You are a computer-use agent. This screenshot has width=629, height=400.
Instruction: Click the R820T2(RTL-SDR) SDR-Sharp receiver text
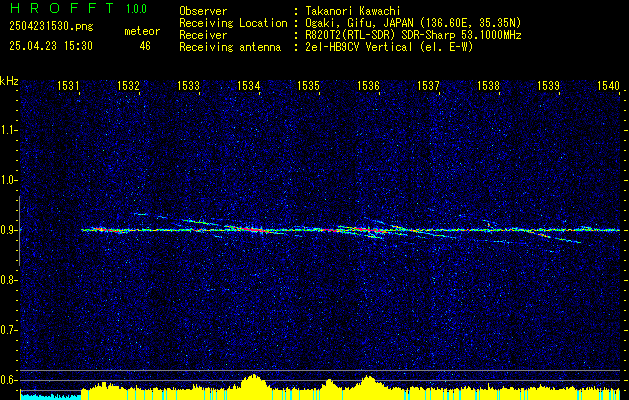pos(413,35)
